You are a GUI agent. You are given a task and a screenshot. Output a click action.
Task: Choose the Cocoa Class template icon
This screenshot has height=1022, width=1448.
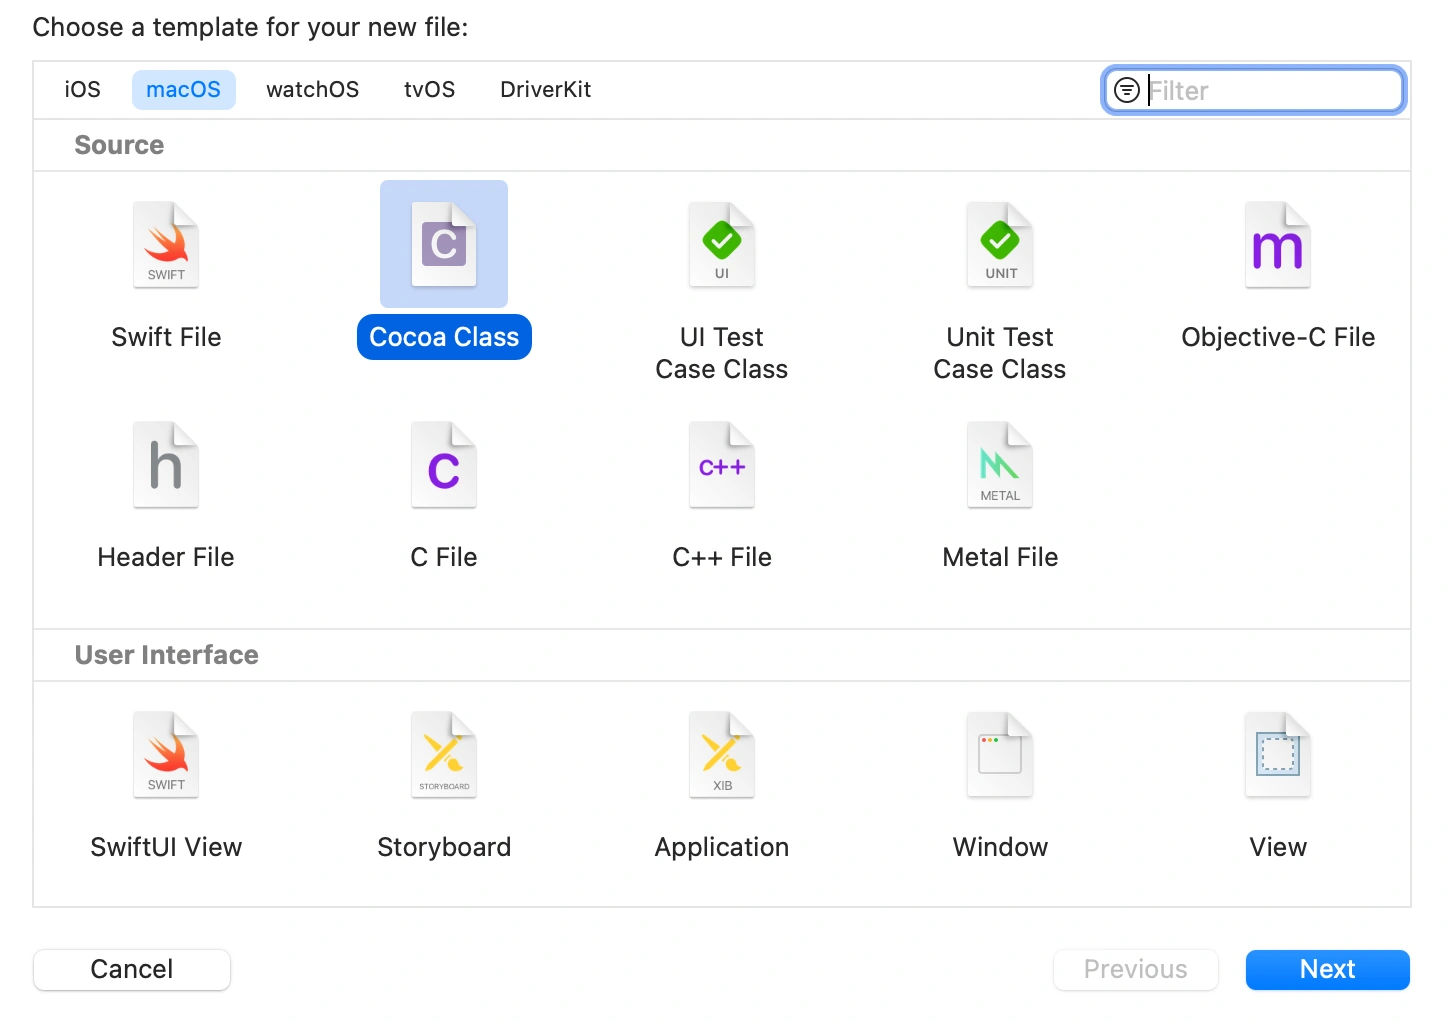444,245
